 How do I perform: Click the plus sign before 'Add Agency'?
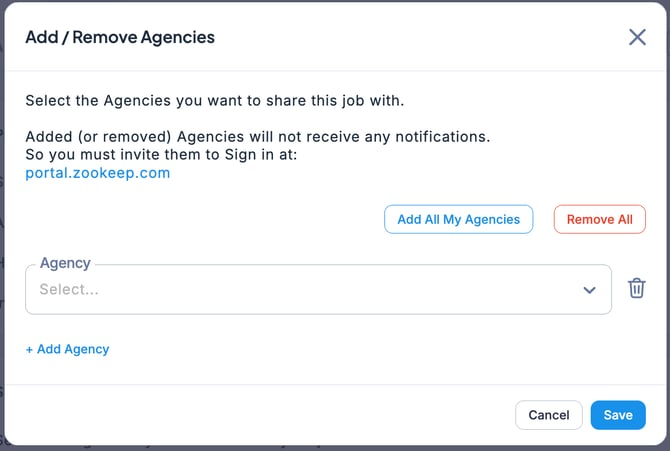[29, 349]
